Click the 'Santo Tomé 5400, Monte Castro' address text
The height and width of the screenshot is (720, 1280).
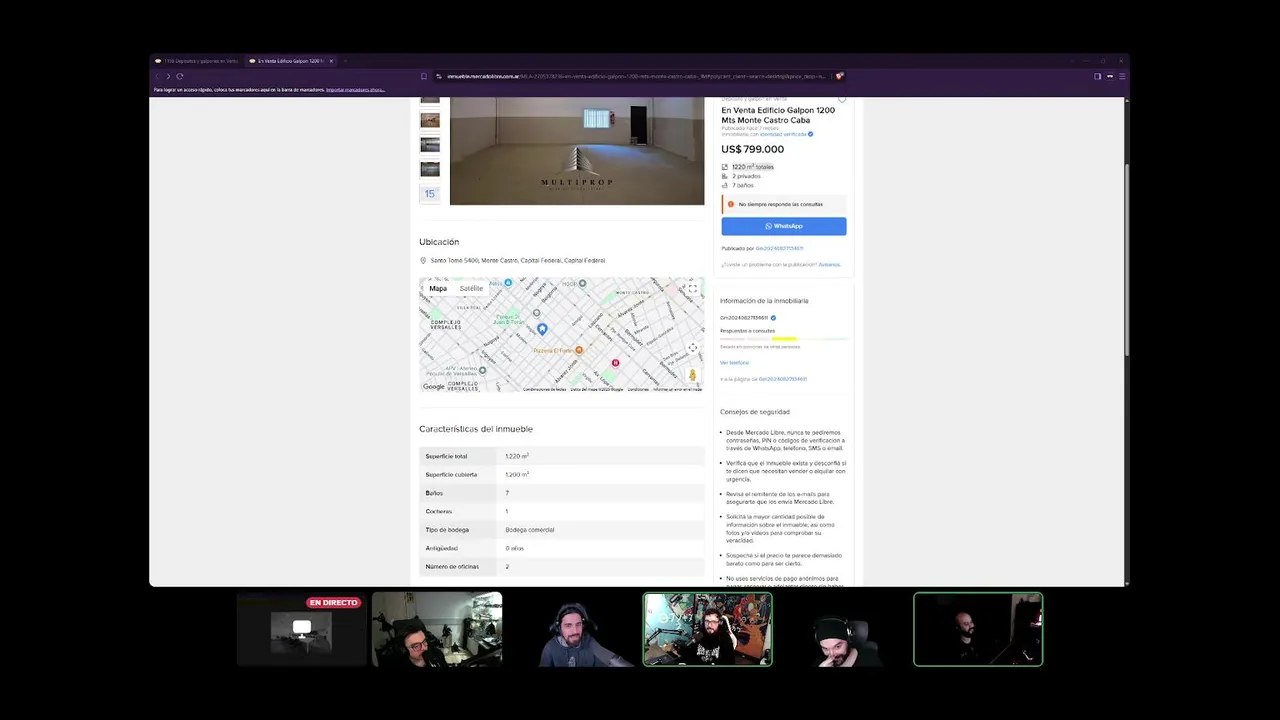coord(518,260)
